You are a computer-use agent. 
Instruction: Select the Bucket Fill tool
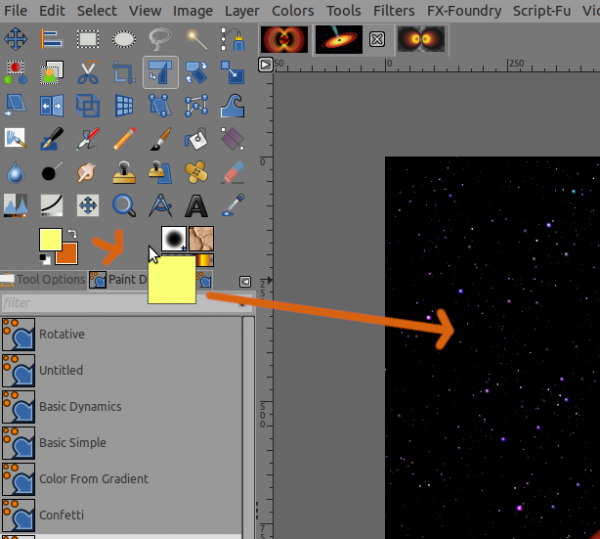(196, 139)
